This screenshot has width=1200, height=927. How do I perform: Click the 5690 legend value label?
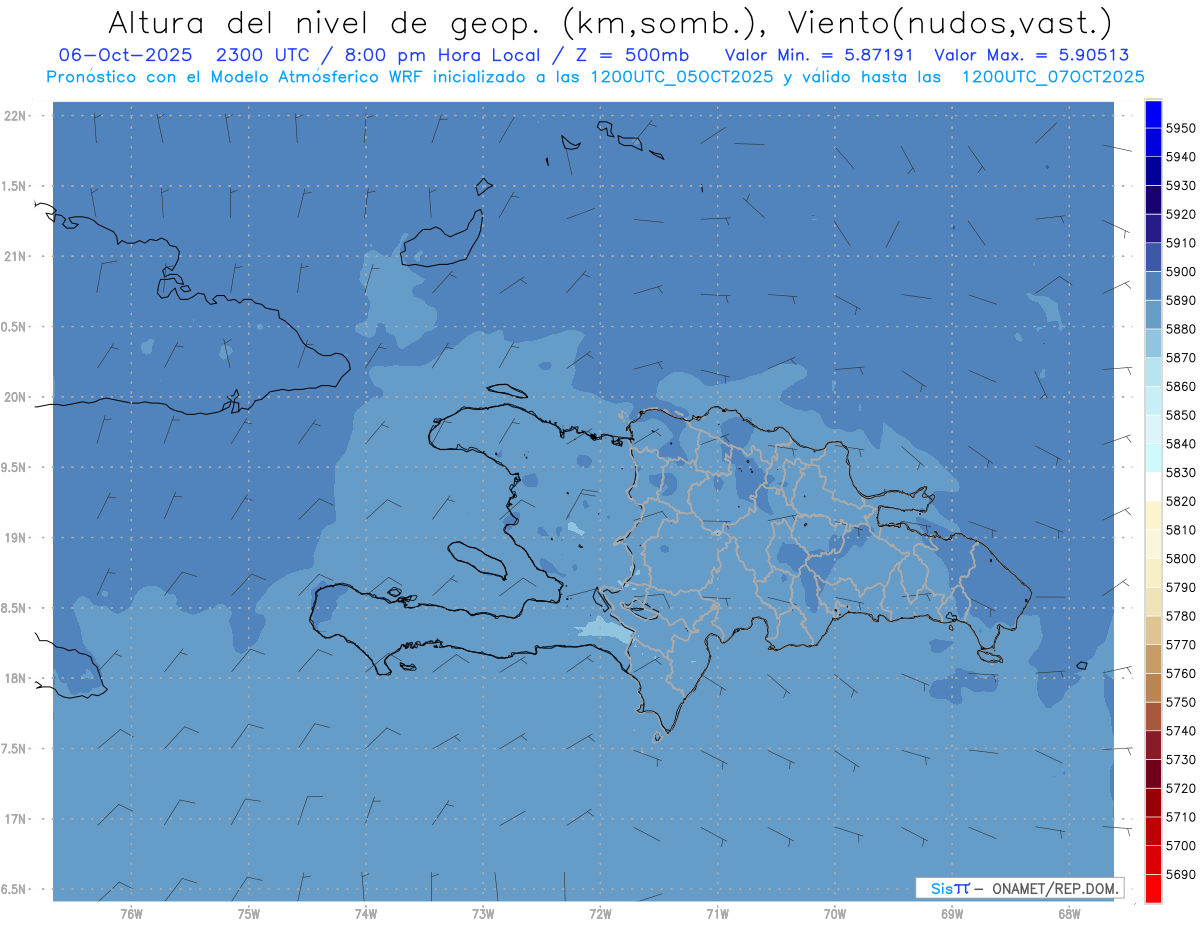click(x=1180, y=874)
